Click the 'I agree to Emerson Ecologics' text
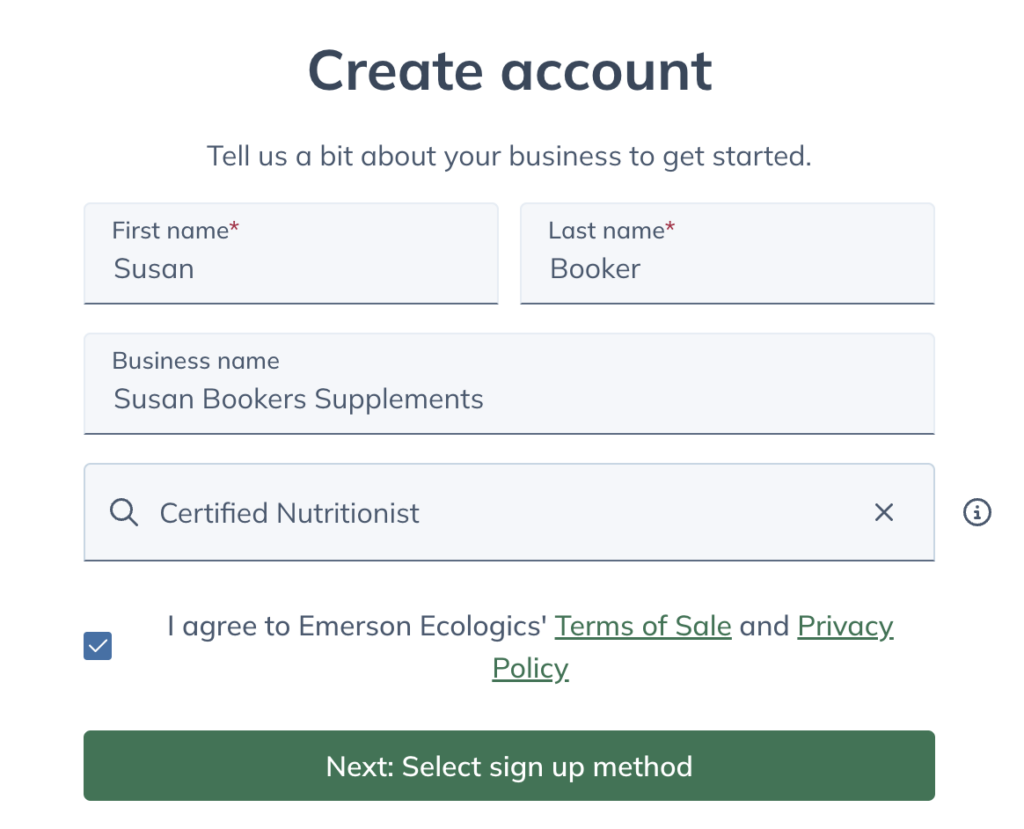This screenshot has width=1024, height=829. click(x=357, y=626)
